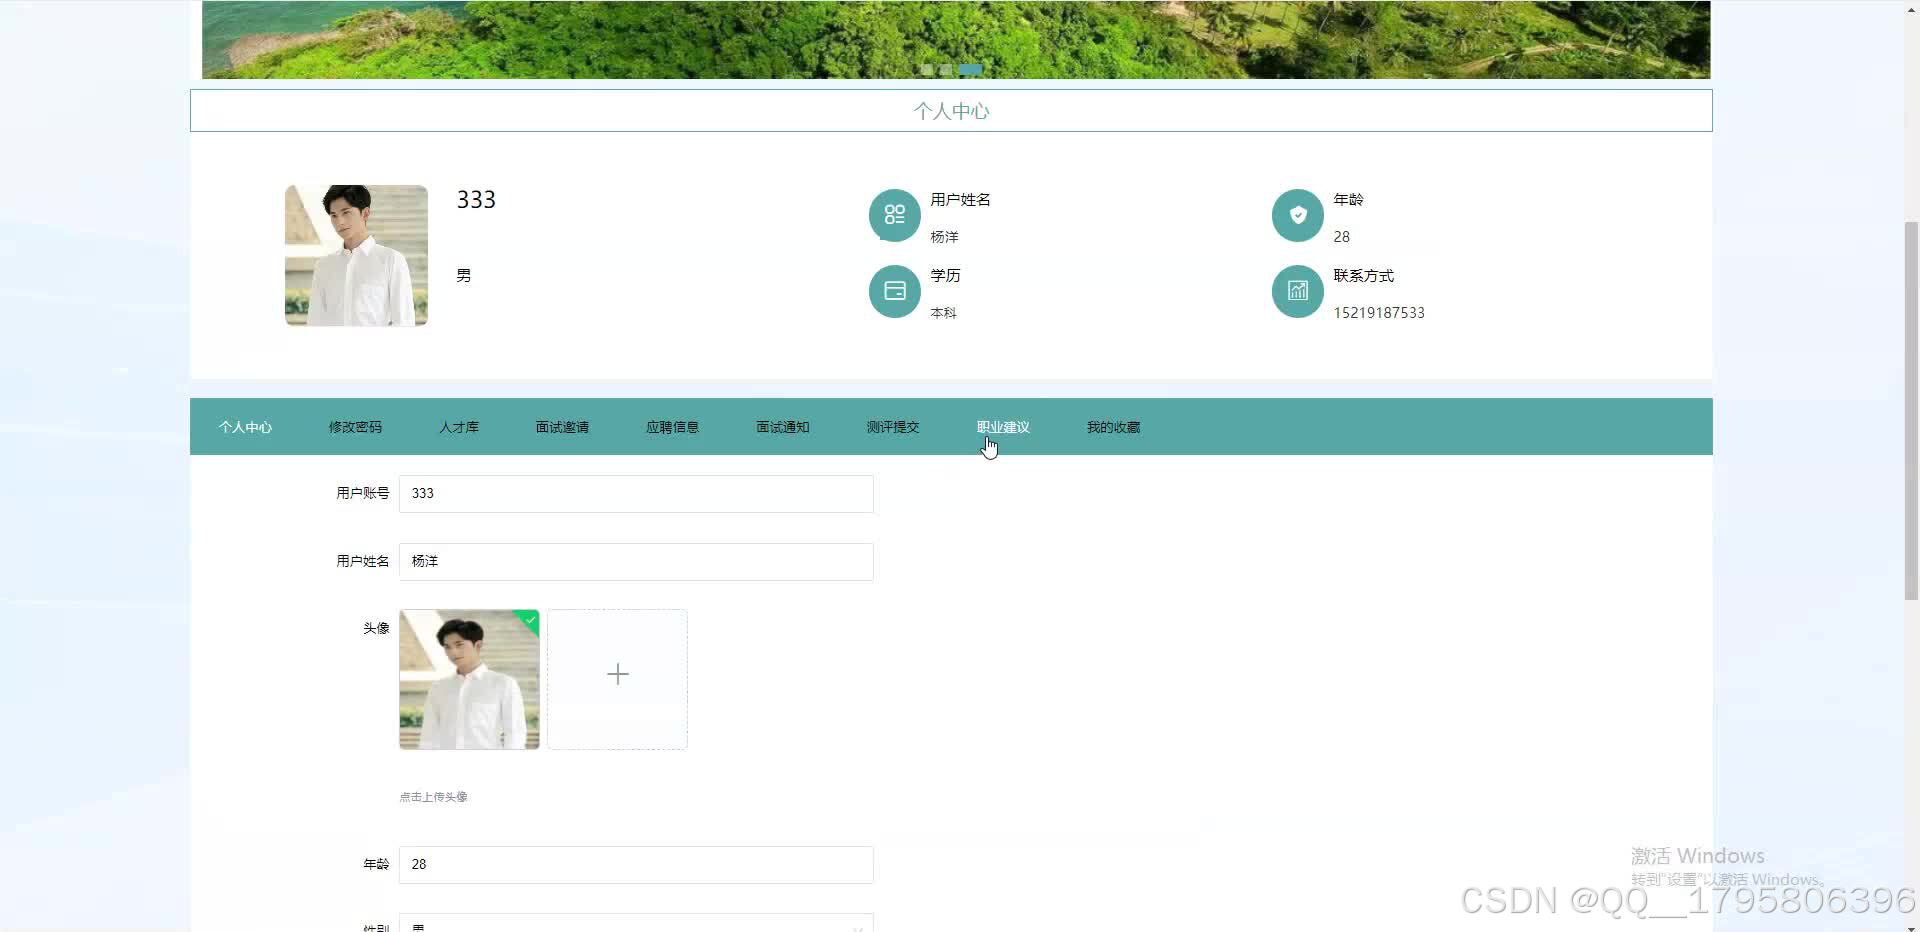Open the 应聘信息 tab
The image size is (1920, 932).
point(672,427)
